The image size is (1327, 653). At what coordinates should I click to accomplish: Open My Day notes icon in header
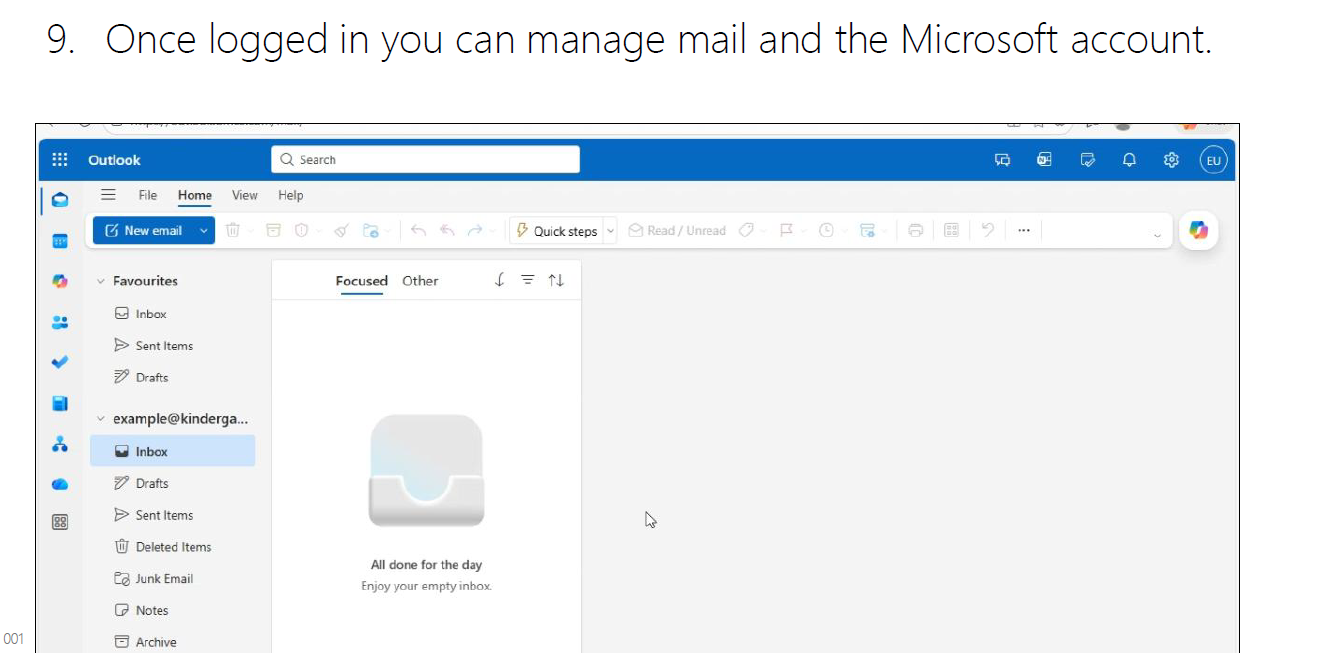coord(1088,160)
